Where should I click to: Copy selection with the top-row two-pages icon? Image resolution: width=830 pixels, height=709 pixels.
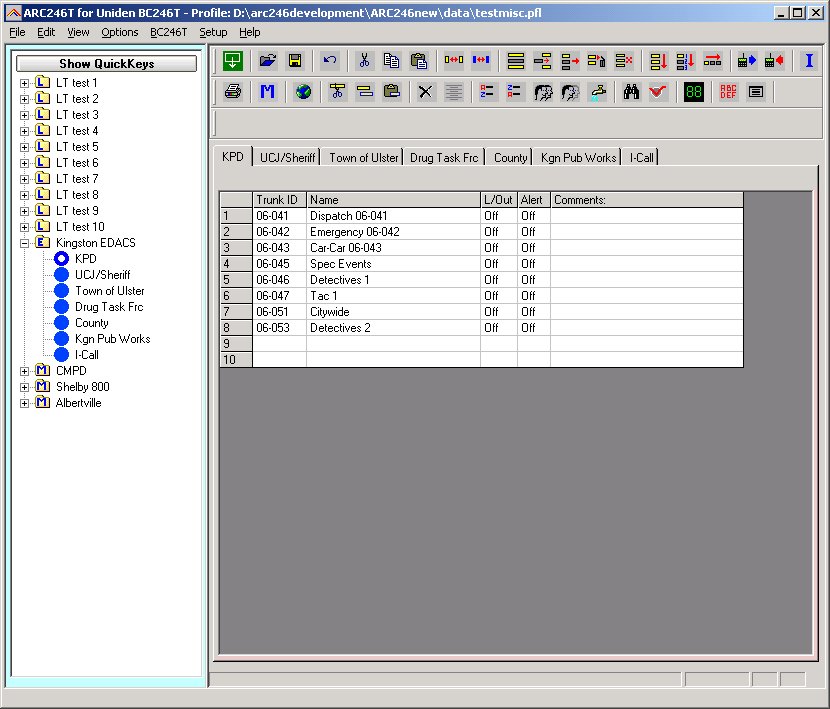(x=391, y=60)
